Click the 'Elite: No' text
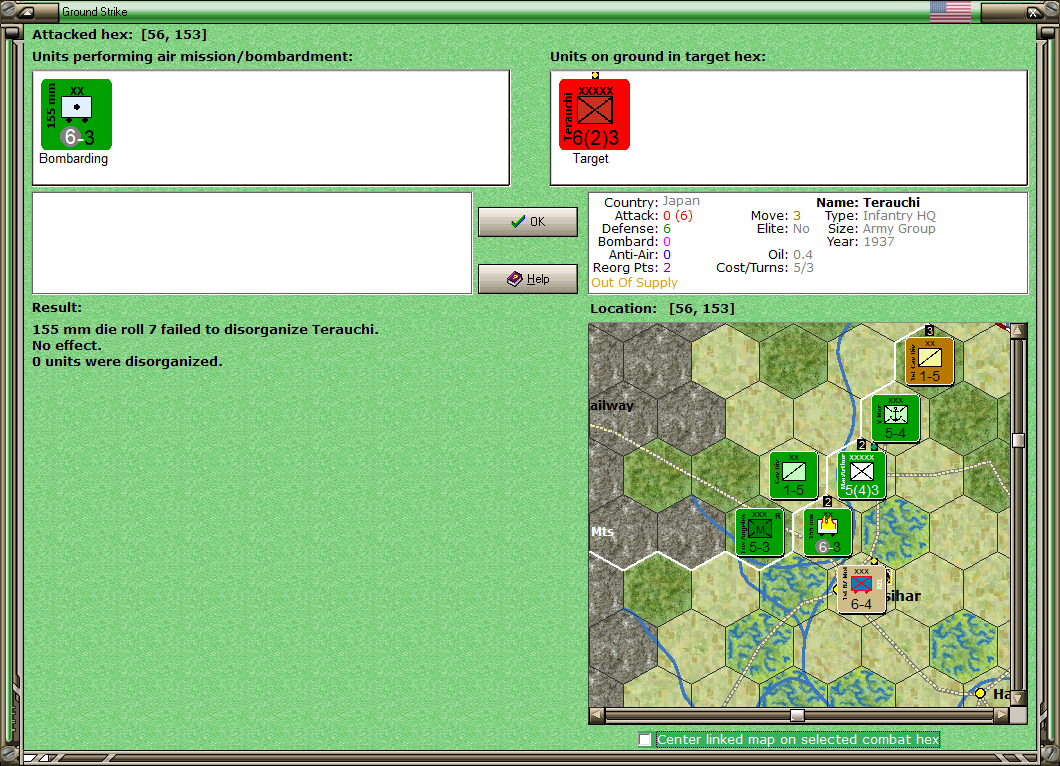The height and width of the screenshot is (766, 1060). (x=783, y=229)
